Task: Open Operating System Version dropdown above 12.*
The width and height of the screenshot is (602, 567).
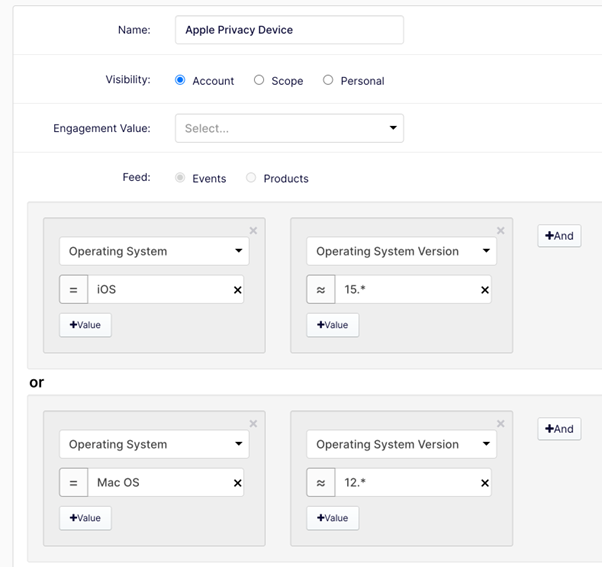Action: pos(401,444)
